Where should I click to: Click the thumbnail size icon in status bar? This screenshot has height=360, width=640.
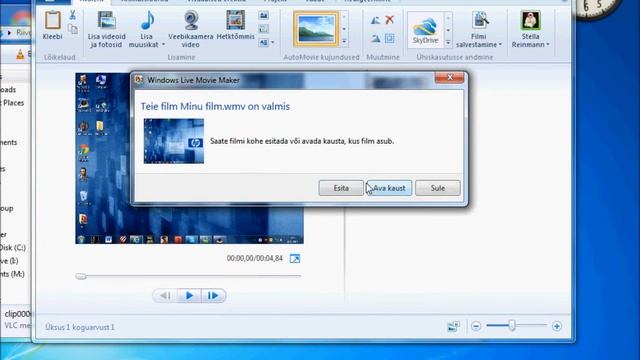click(x=453, y=326)
